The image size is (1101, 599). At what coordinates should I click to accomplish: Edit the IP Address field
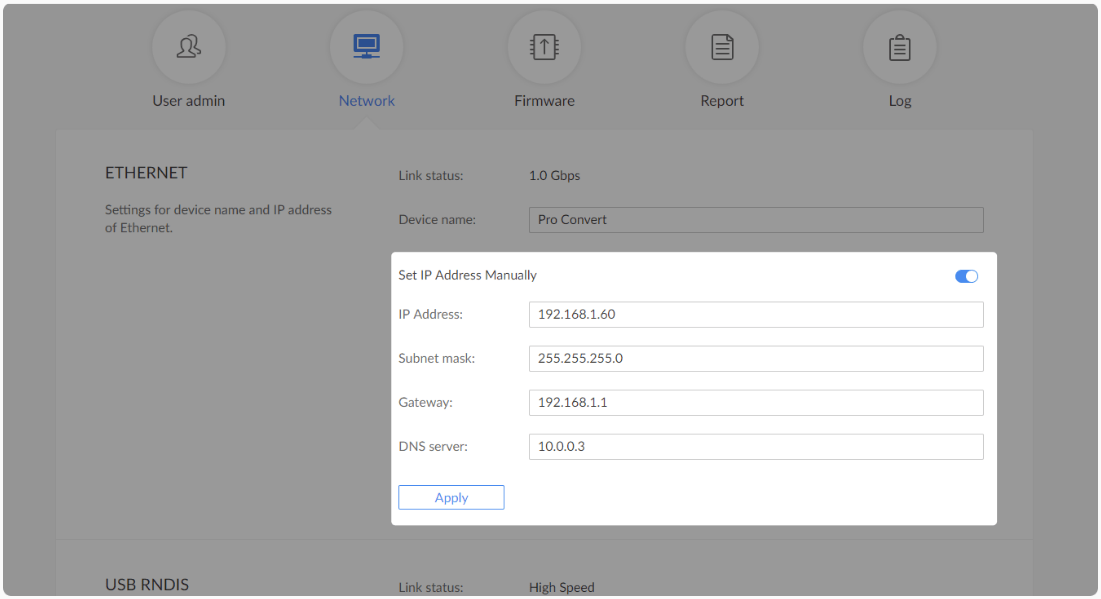(x=756, y=315)
